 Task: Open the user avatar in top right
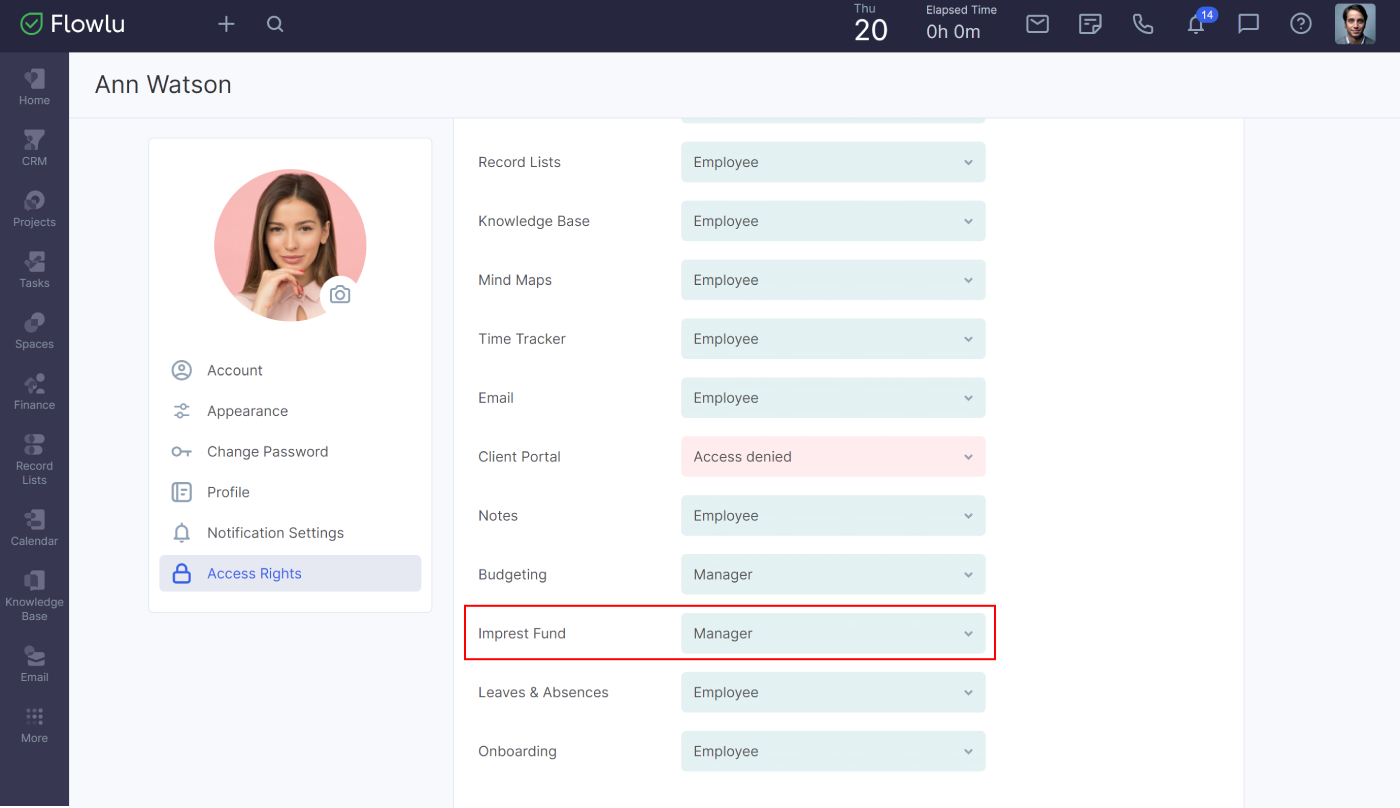coord(1355,24)
